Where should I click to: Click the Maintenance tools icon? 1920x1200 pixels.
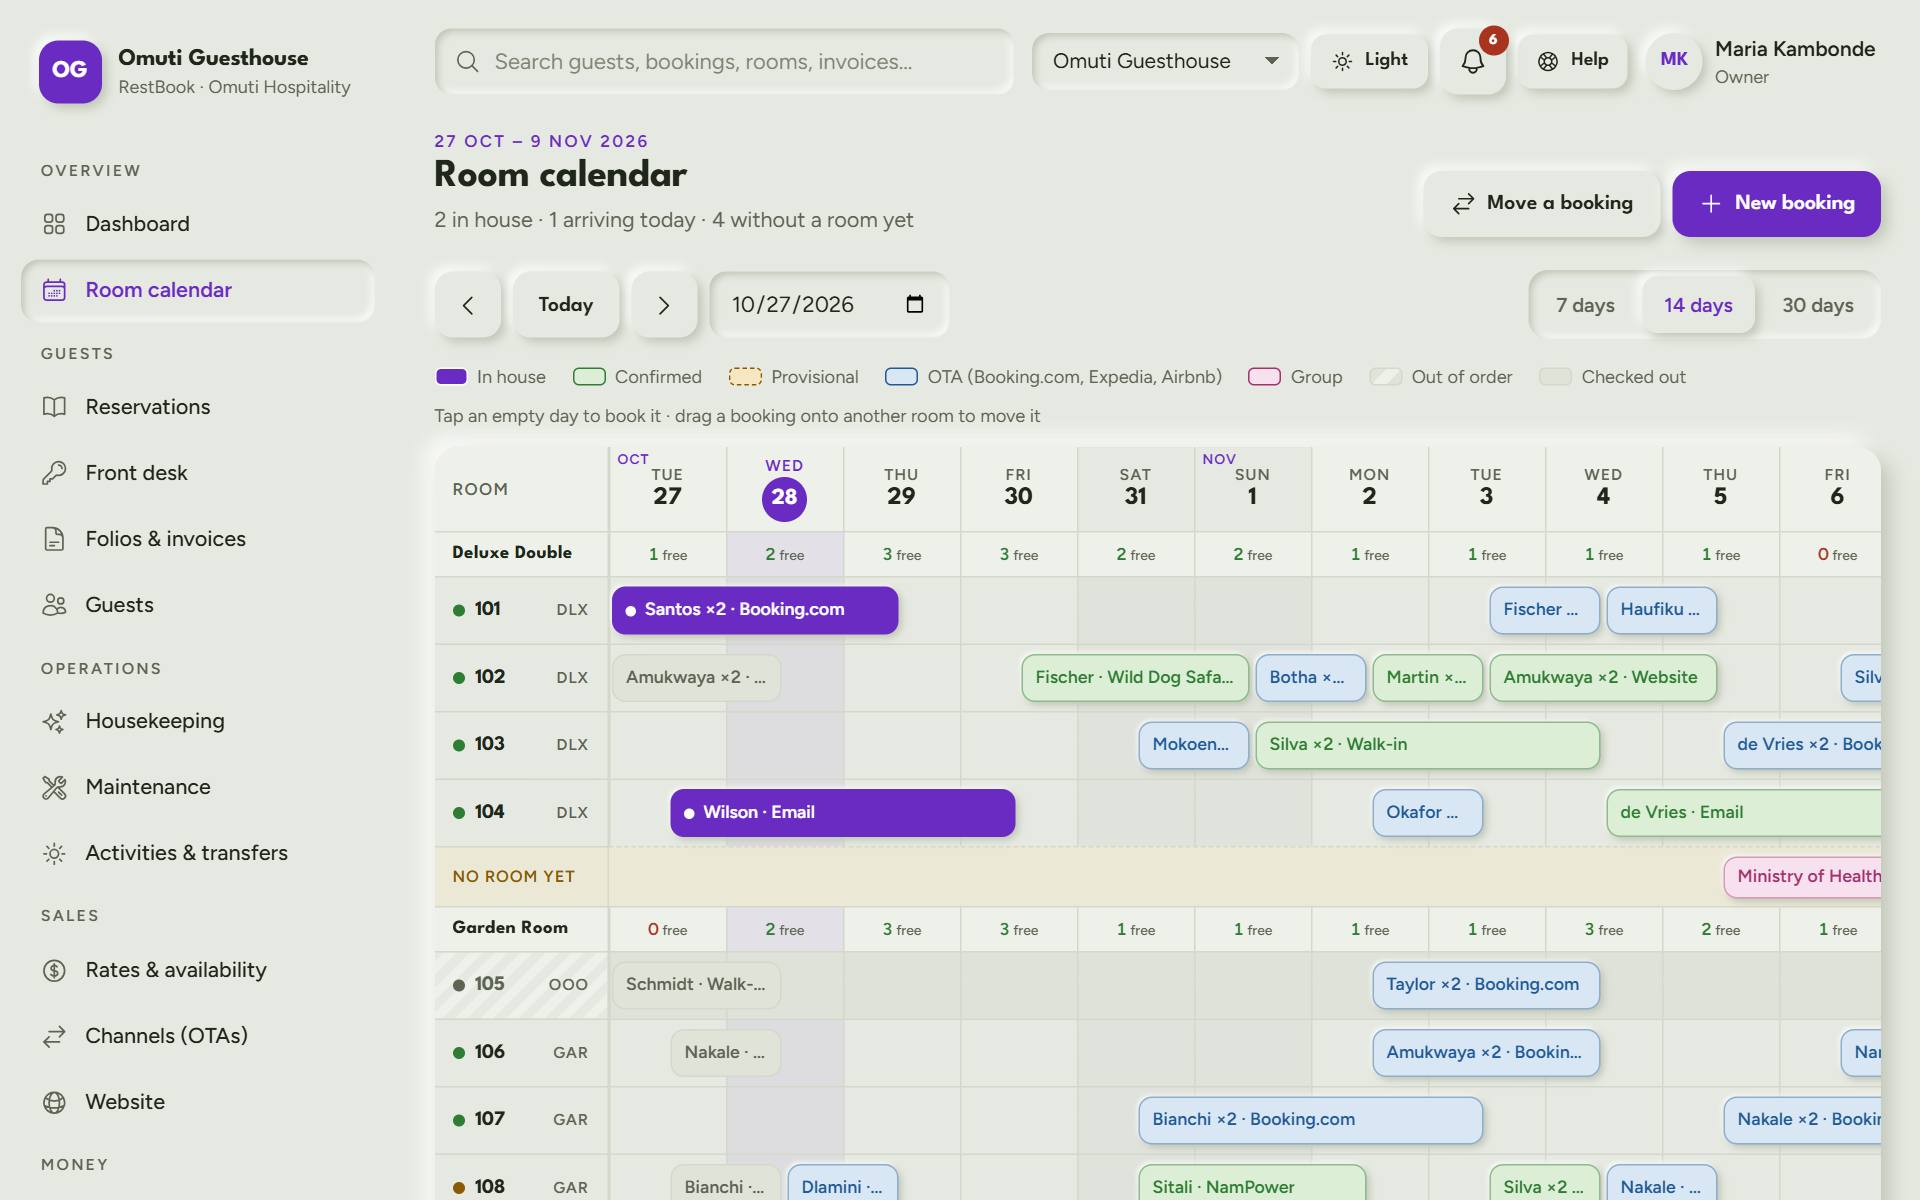coord(54,787)
